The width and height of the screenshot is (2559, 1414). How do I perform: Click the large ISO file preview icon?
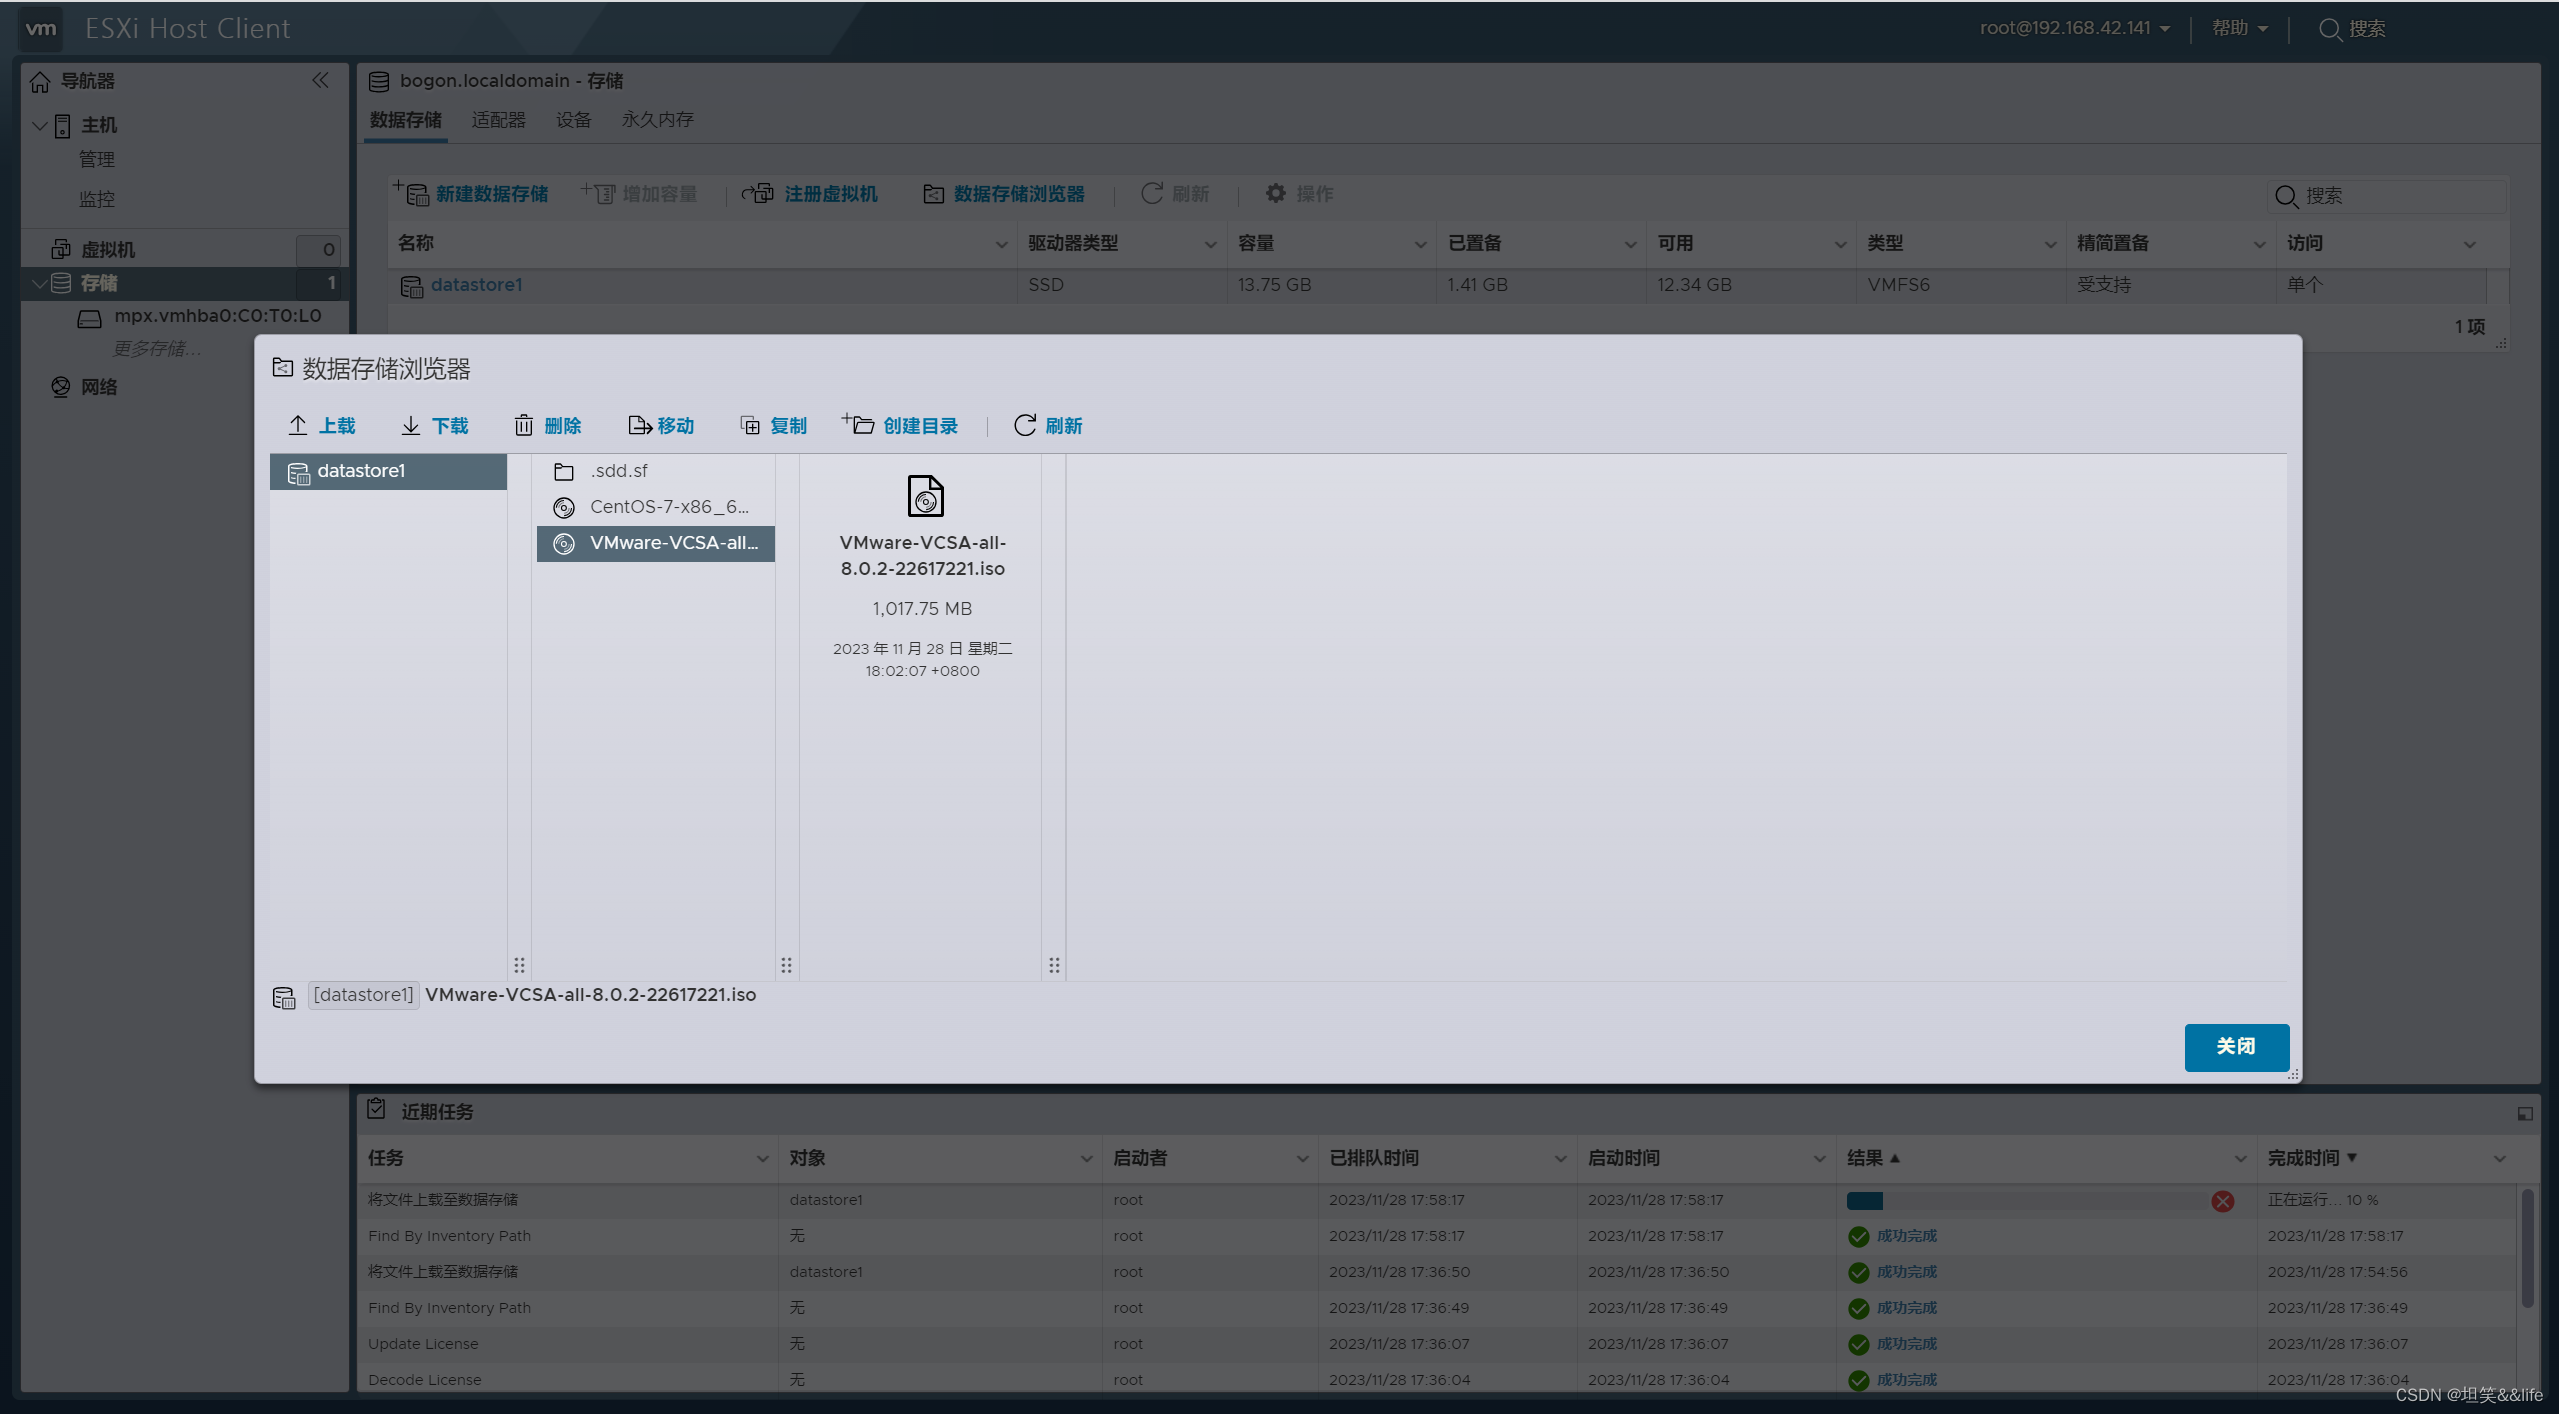tap(925, 496)
